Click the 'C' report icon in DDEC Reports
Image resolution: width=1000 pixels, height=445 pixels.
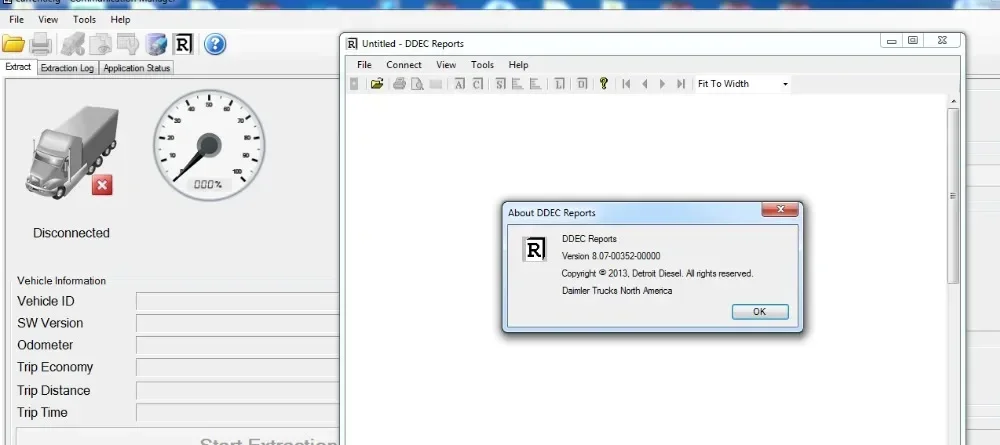click(x=478, y=84)
